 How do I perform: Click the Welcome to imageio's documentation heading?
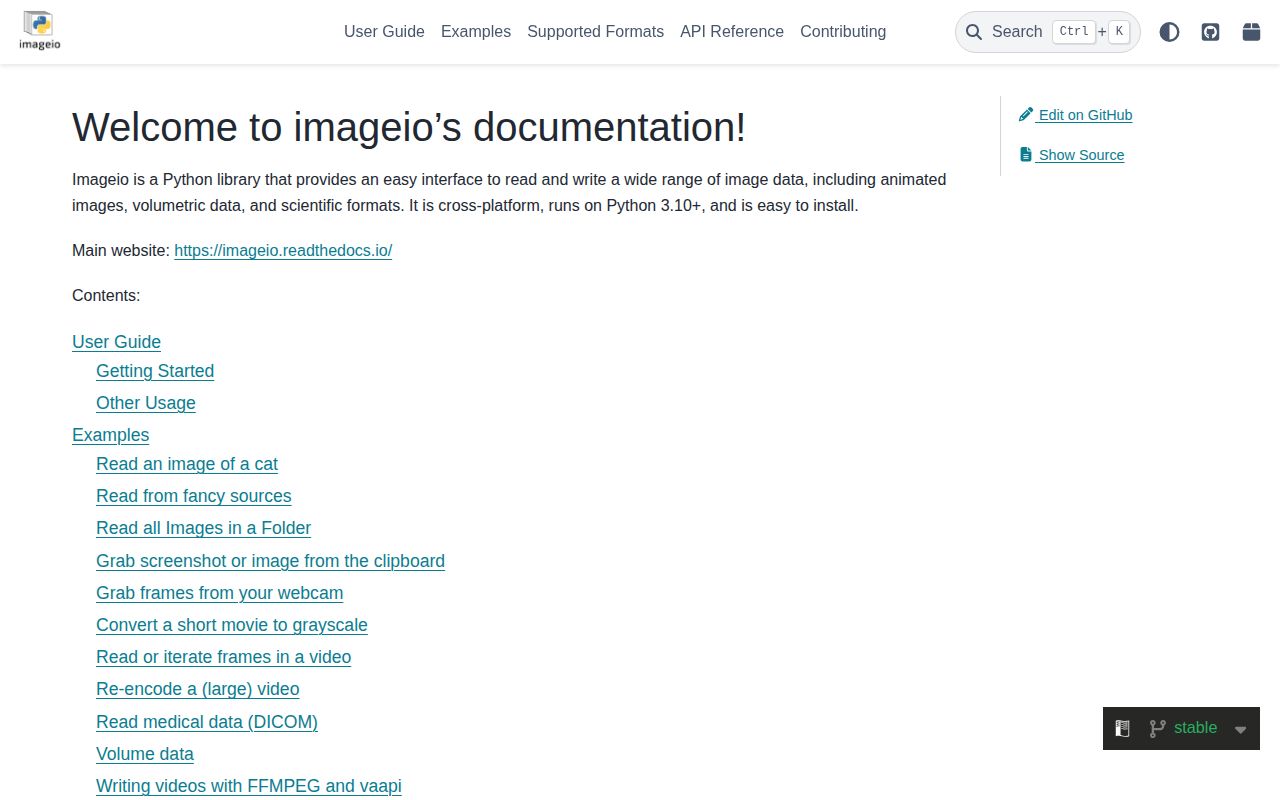point(409,128)
